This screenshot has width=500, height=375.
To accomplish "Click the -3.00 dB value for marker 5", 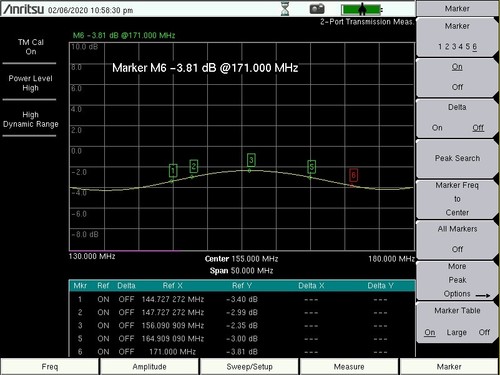I will (x=242, y=339).
